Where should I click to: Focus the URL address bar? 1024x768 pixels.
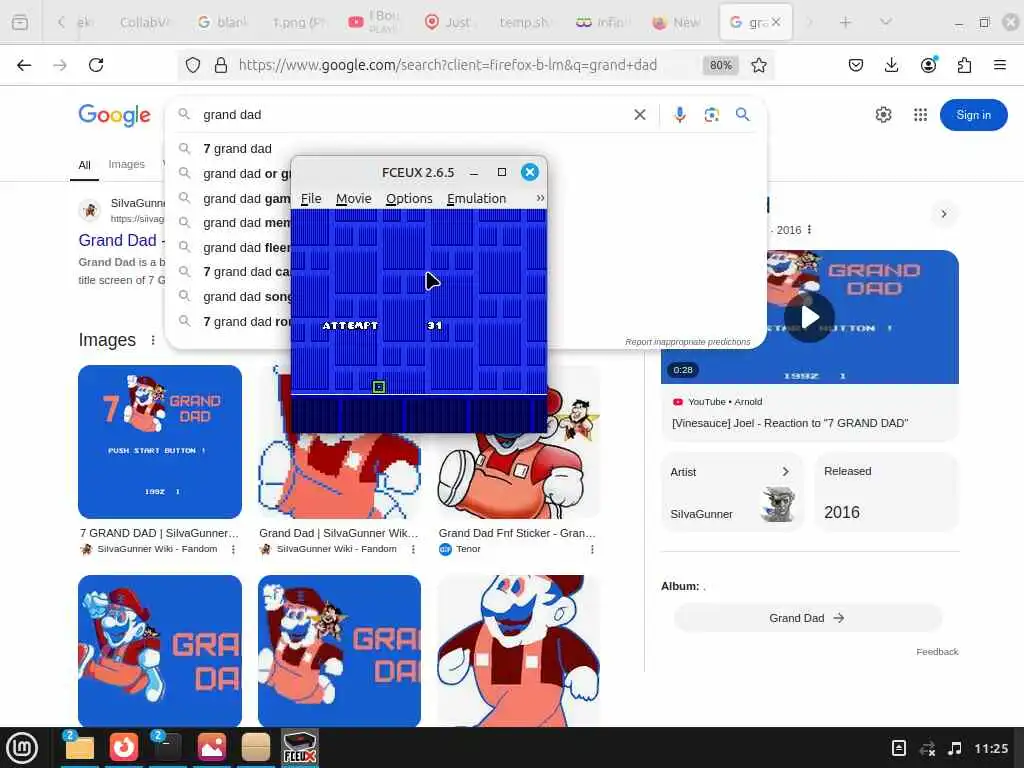447,65
